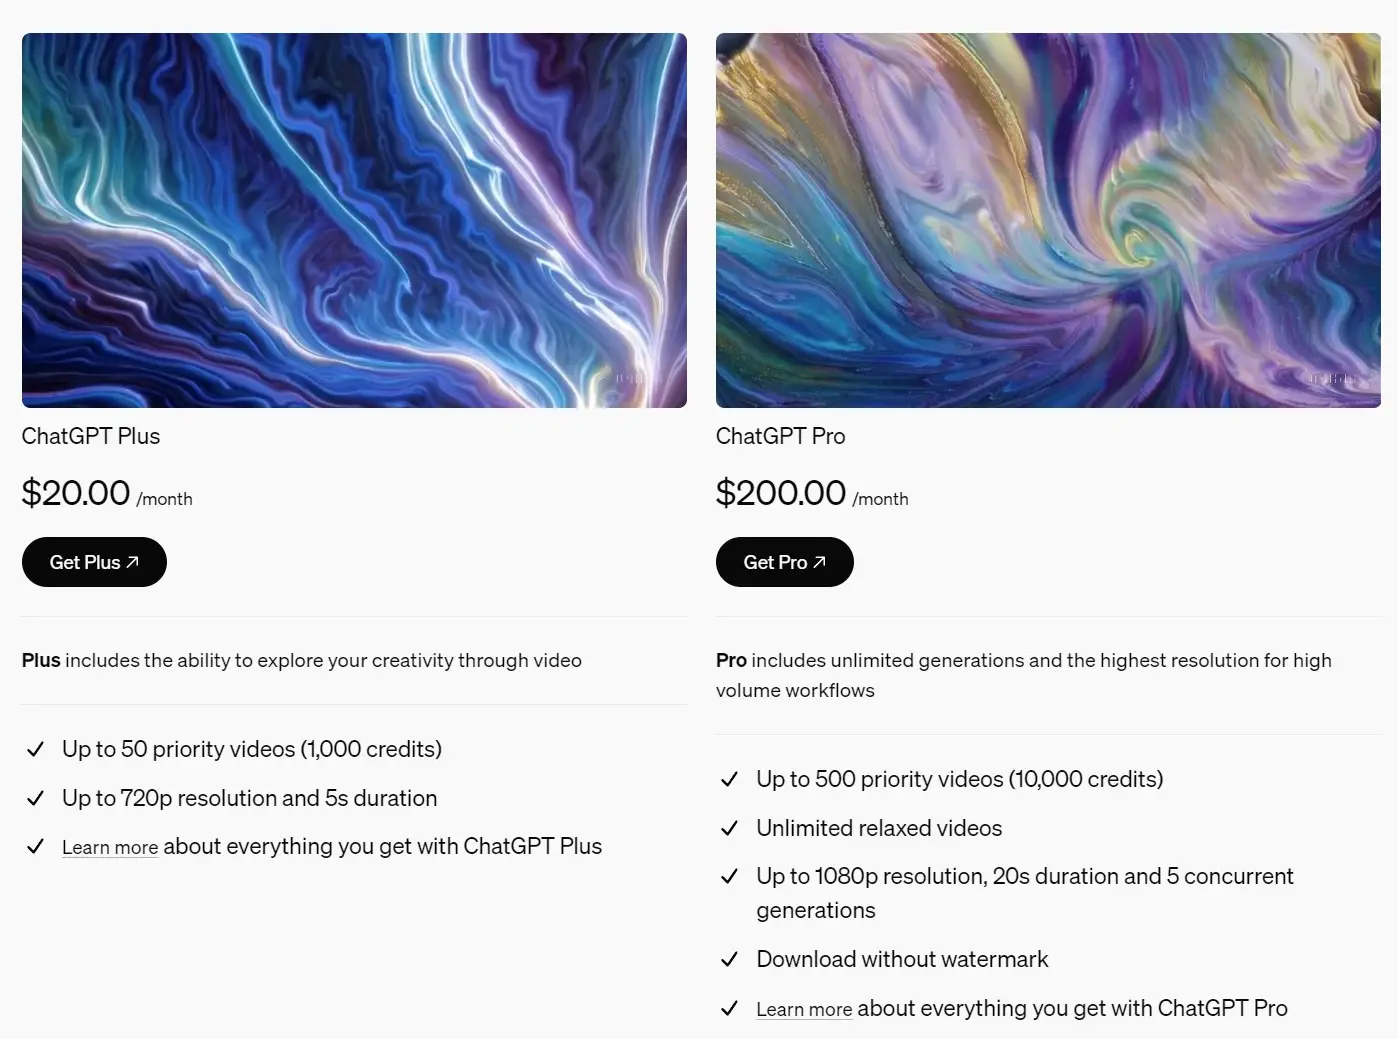Image resolution: width=1398 pixels, height=1039 pixels.
Task: Click the $20.00 per month price
Action: [107, 493]
